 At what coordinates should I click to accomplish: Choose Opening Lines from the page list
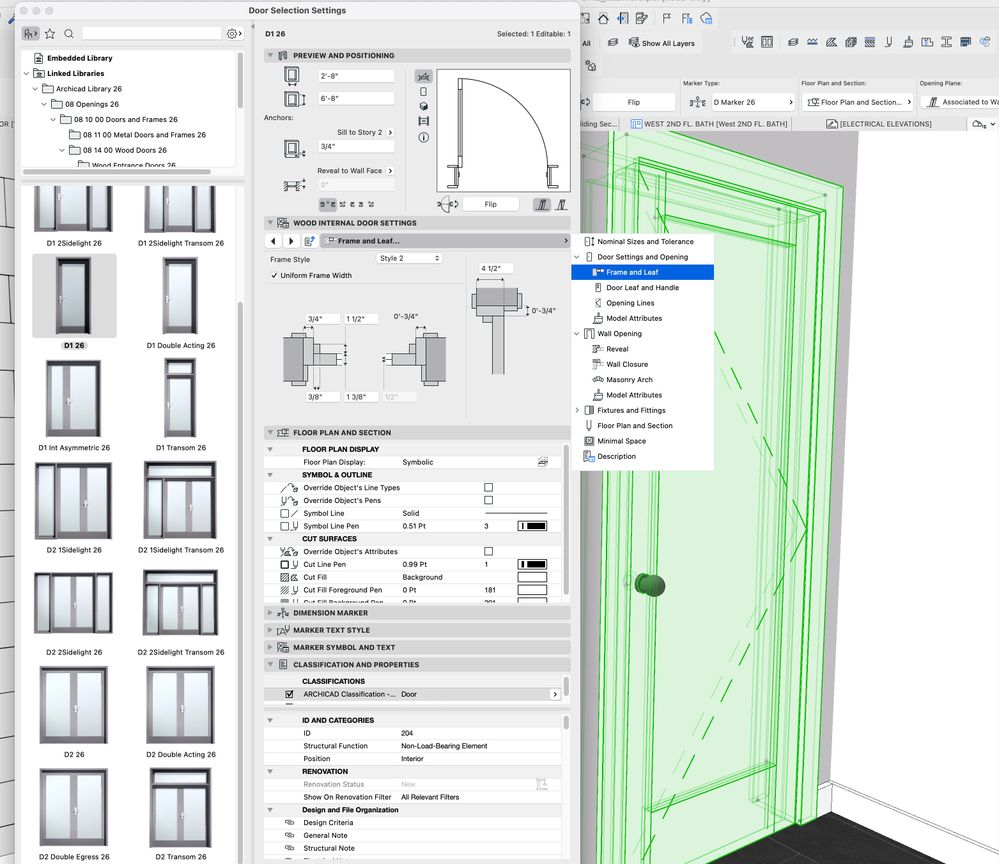click(630, 303)
